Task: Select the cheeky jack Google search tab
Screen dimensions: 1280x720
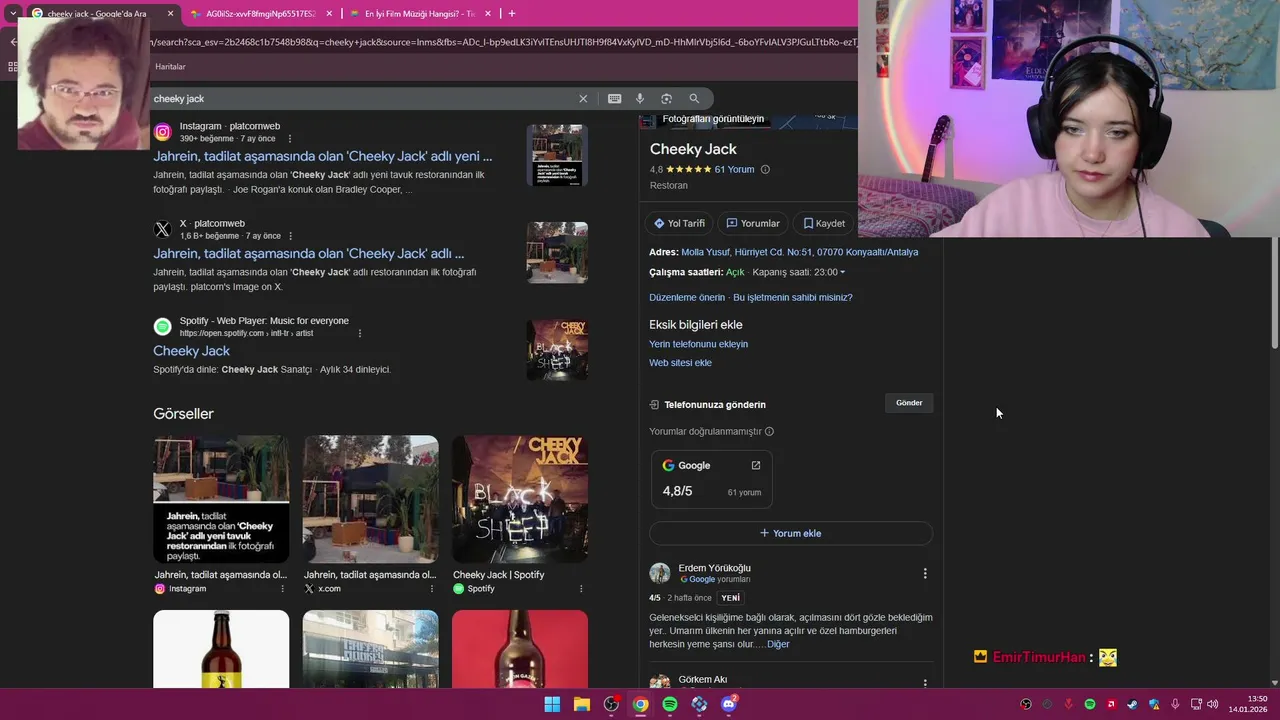Action: tap(97, 14)
